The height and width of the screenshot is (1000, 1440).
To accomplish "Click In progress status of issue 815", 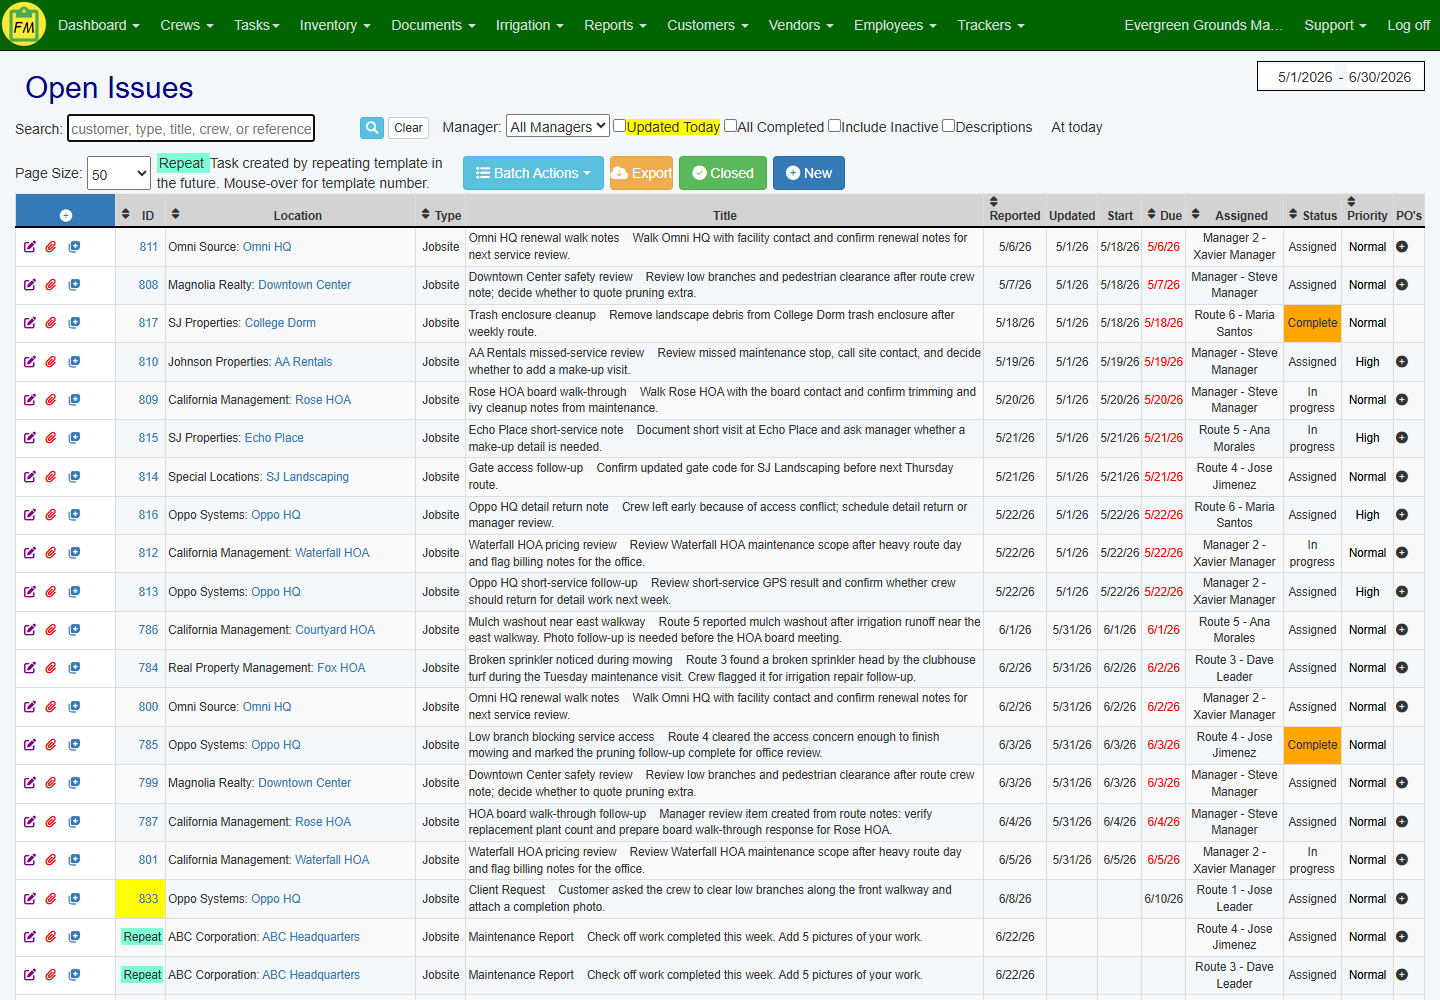I will coord(1312,438).
